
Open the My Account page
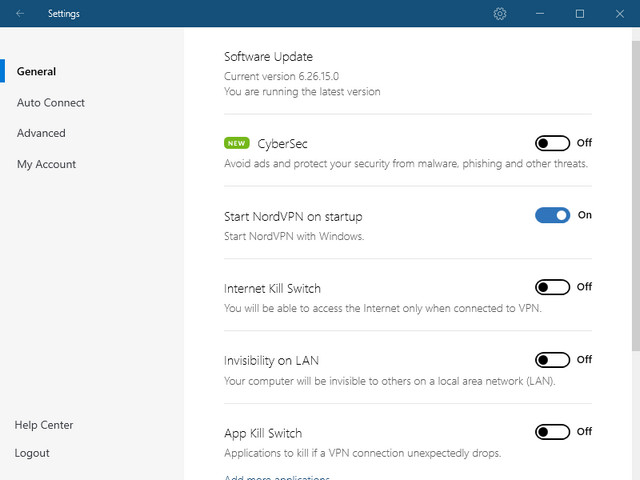(46, 164)
